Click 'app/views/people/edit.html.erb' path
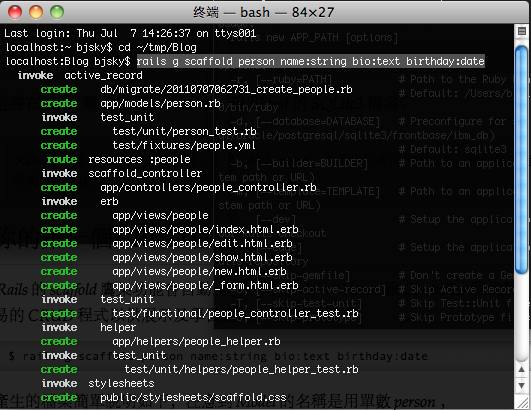Screen dimensions: 531x410 click(202, 243)
